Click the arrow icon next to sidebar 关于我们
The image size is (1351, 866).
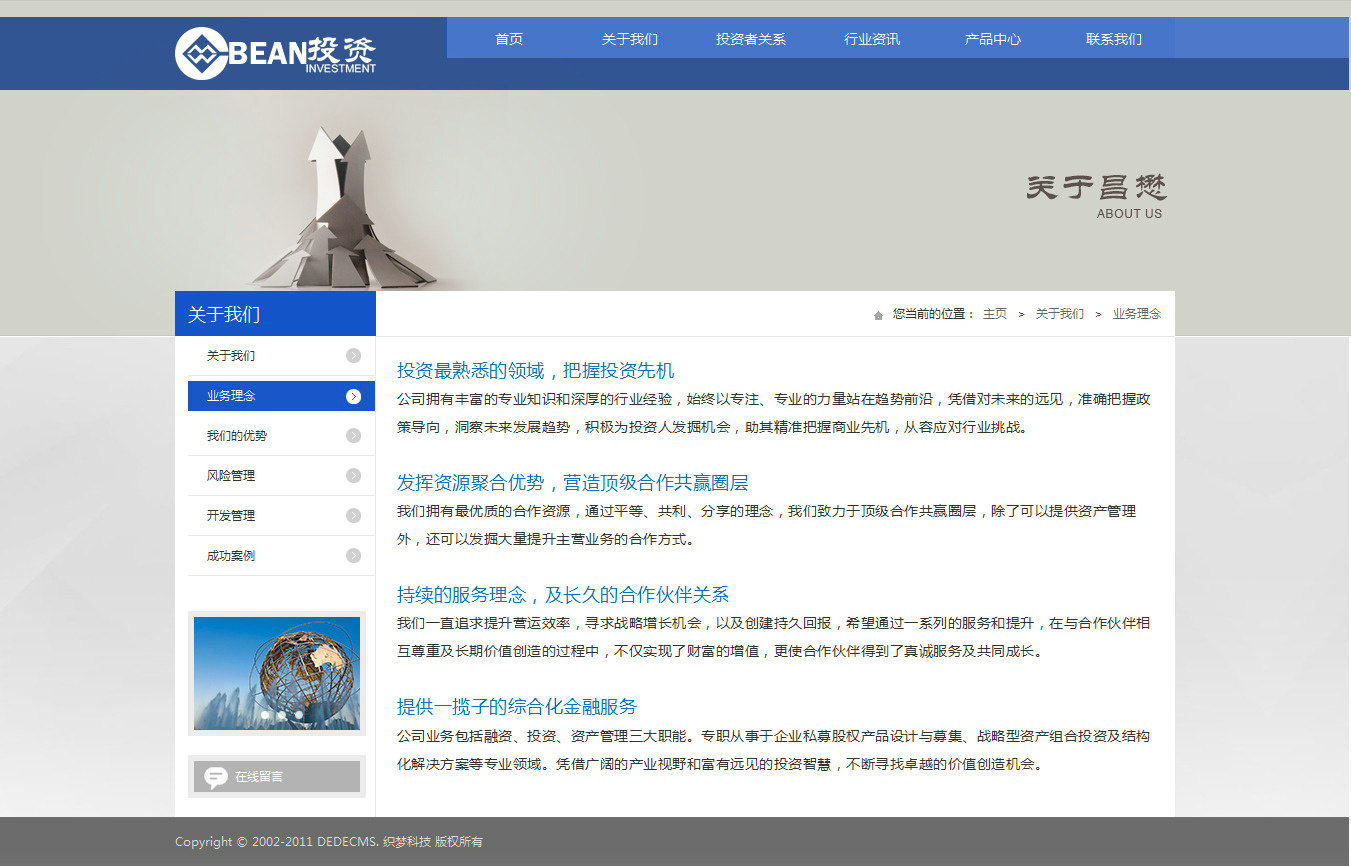click(x=353, y=356)
